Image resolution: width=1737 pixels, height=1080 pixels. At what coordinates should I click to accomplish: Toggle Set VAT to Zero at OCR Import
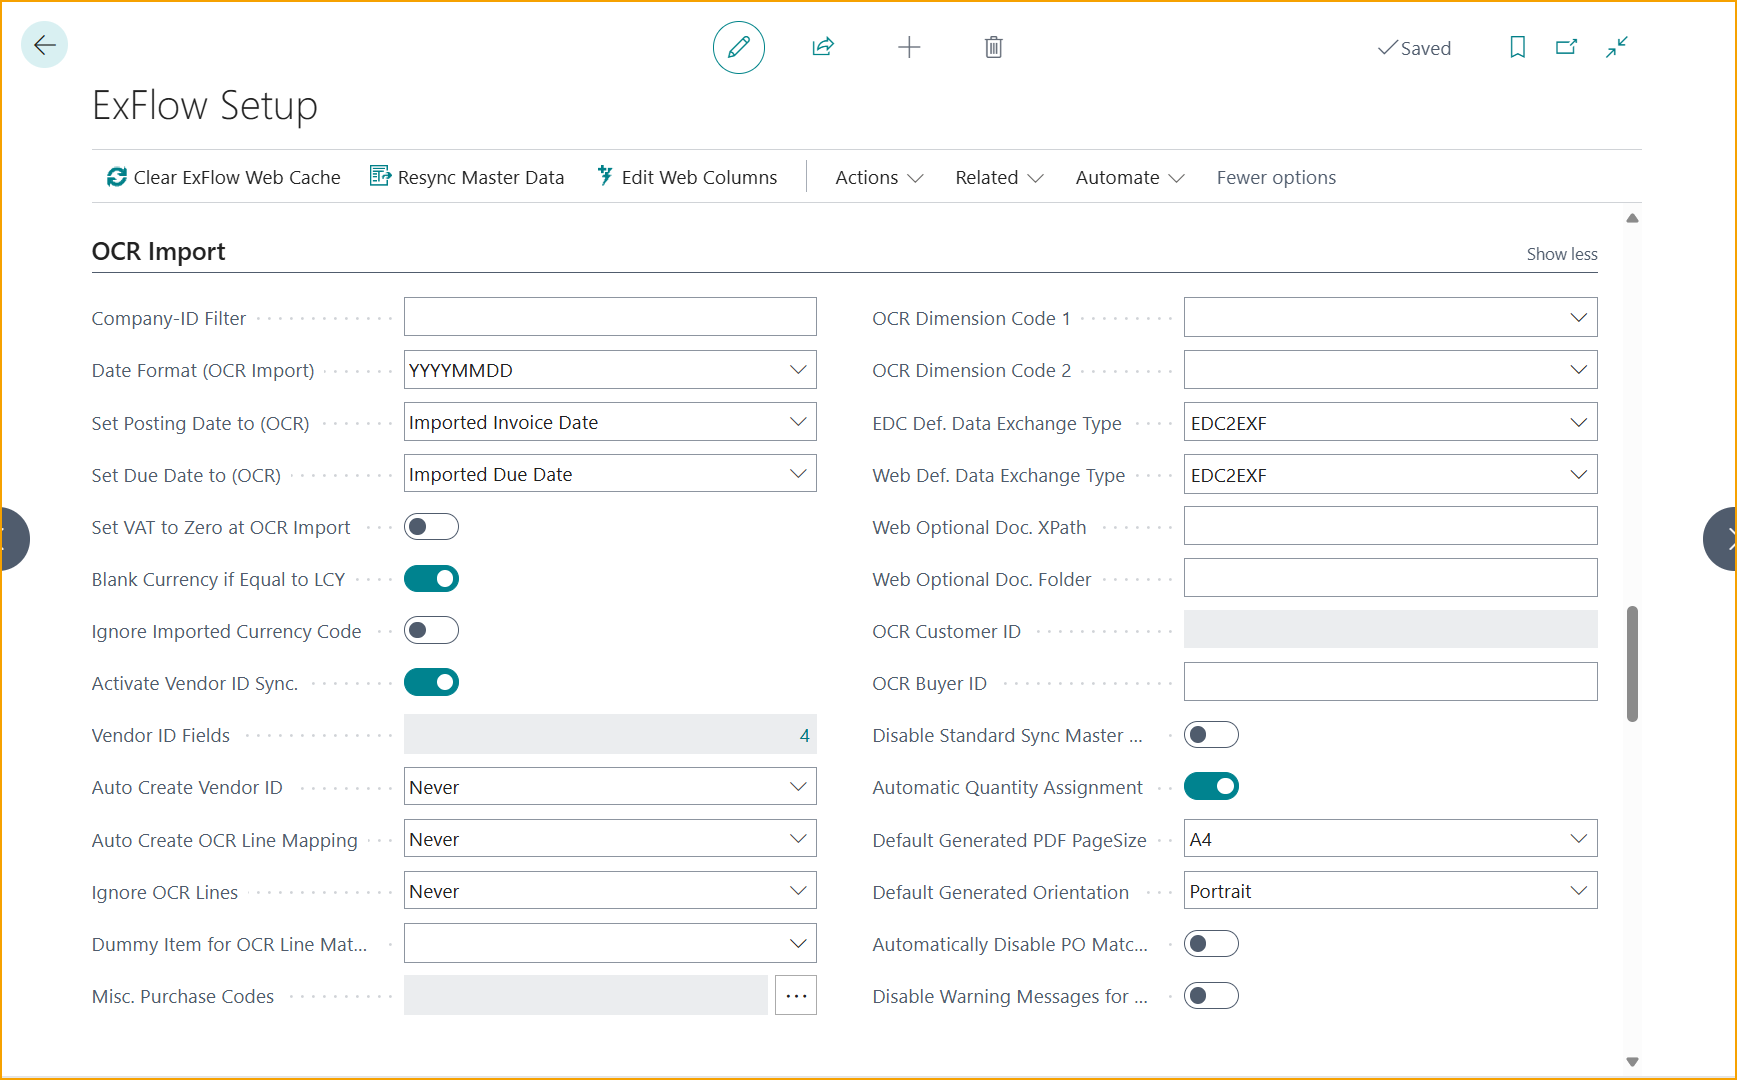431,527
